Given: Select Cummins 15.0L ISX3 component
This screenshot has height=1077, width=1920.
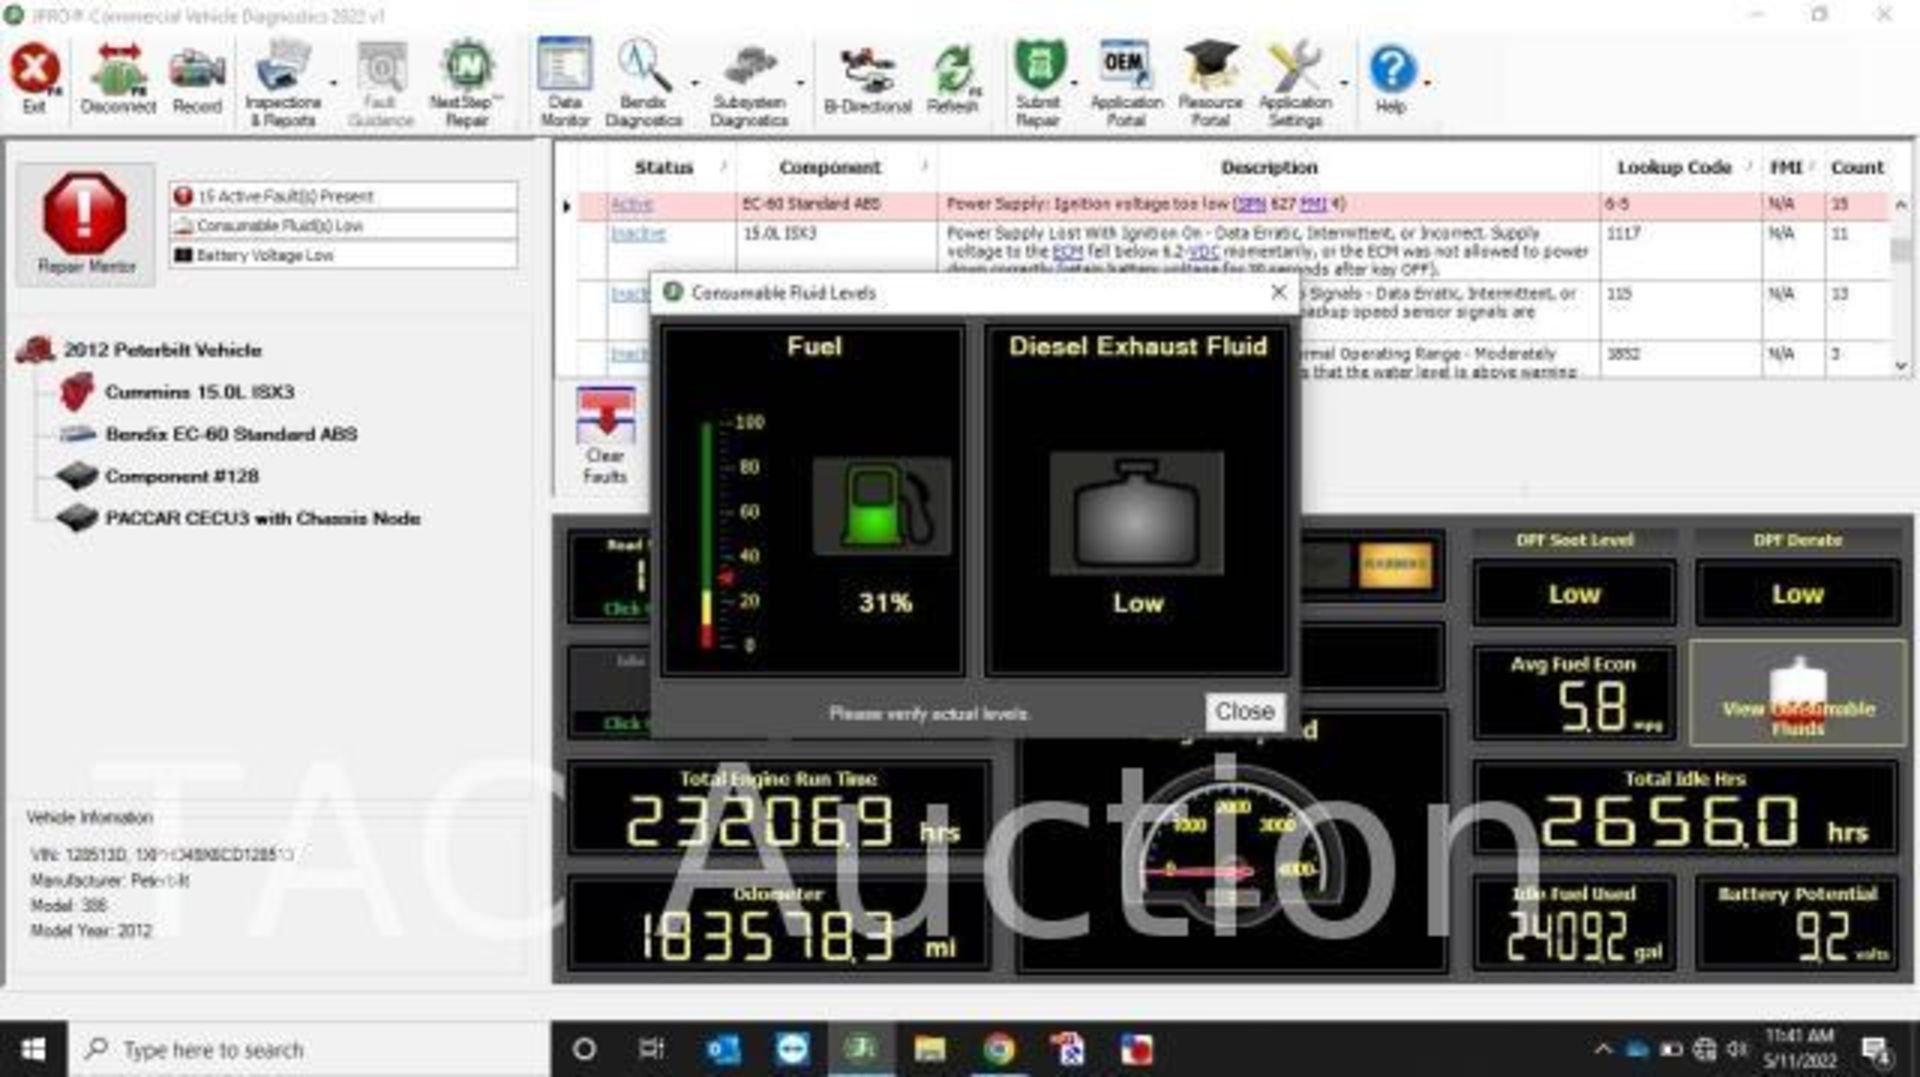Looking at the screenshot, I should 200,392.
